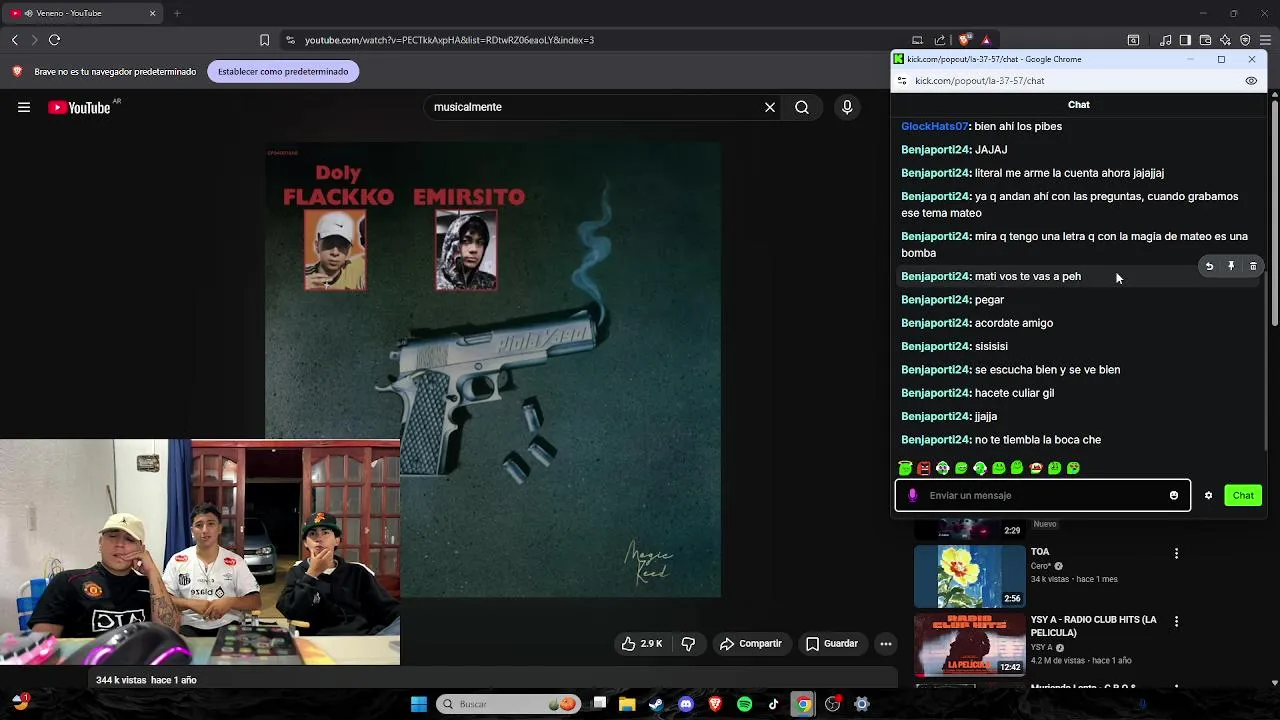
Task: Go back in Brave browser
Action: (x=14, y=40)
